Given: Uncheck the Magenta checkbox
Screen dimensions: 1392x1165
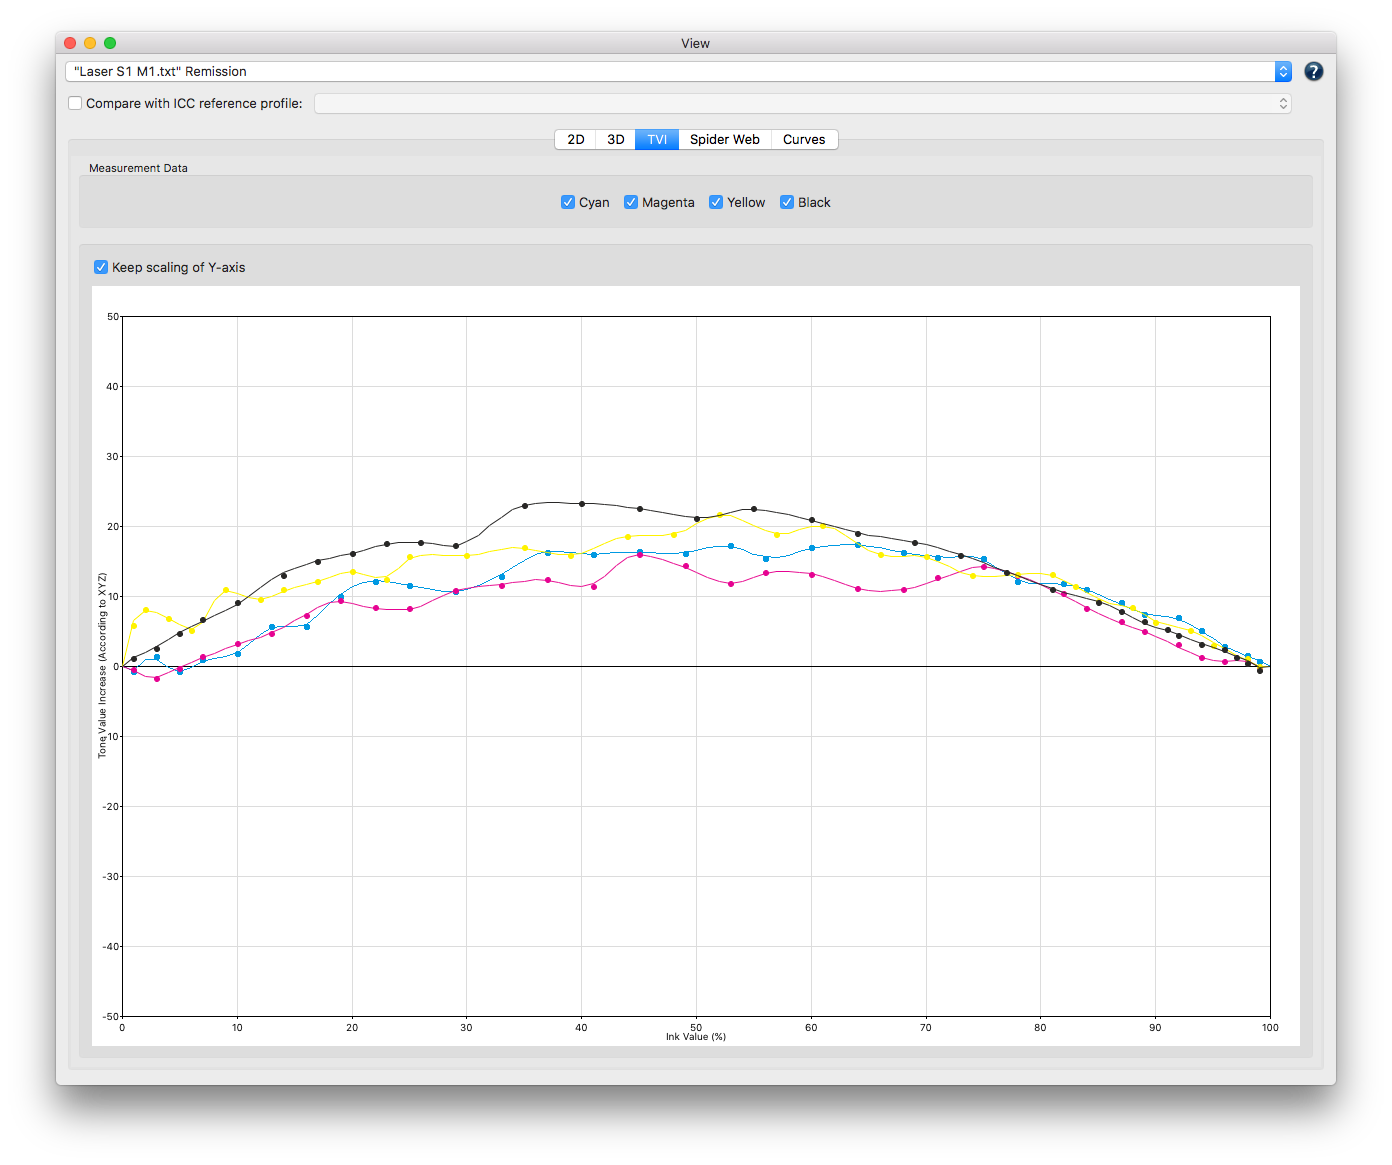Looking at the screenshot, I should pyautogui.click(x=631, y=202).
